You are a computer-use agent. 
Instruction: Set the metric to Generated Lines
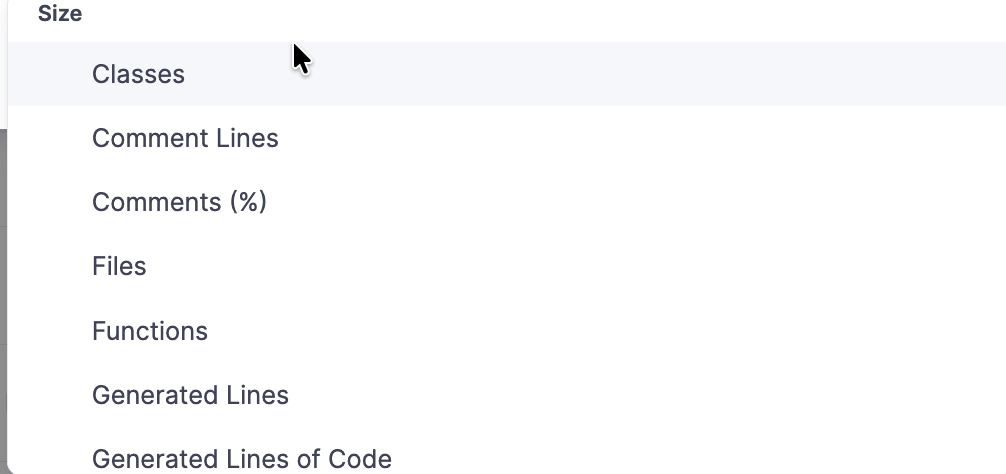190,395
